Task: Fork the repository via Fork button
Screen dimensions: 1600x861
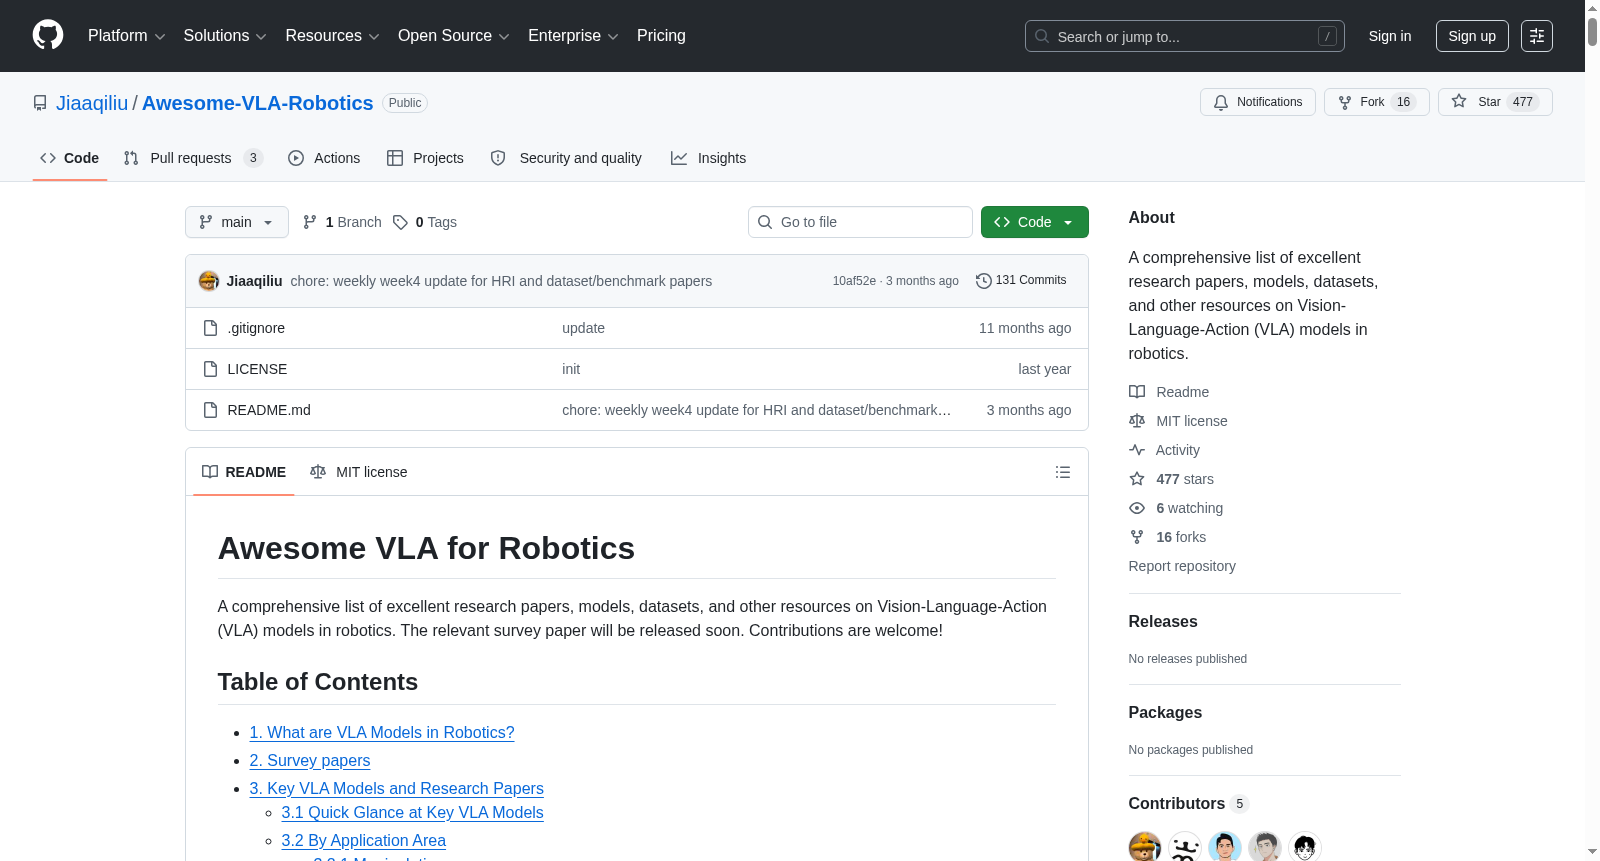Action: (1377, 102)
